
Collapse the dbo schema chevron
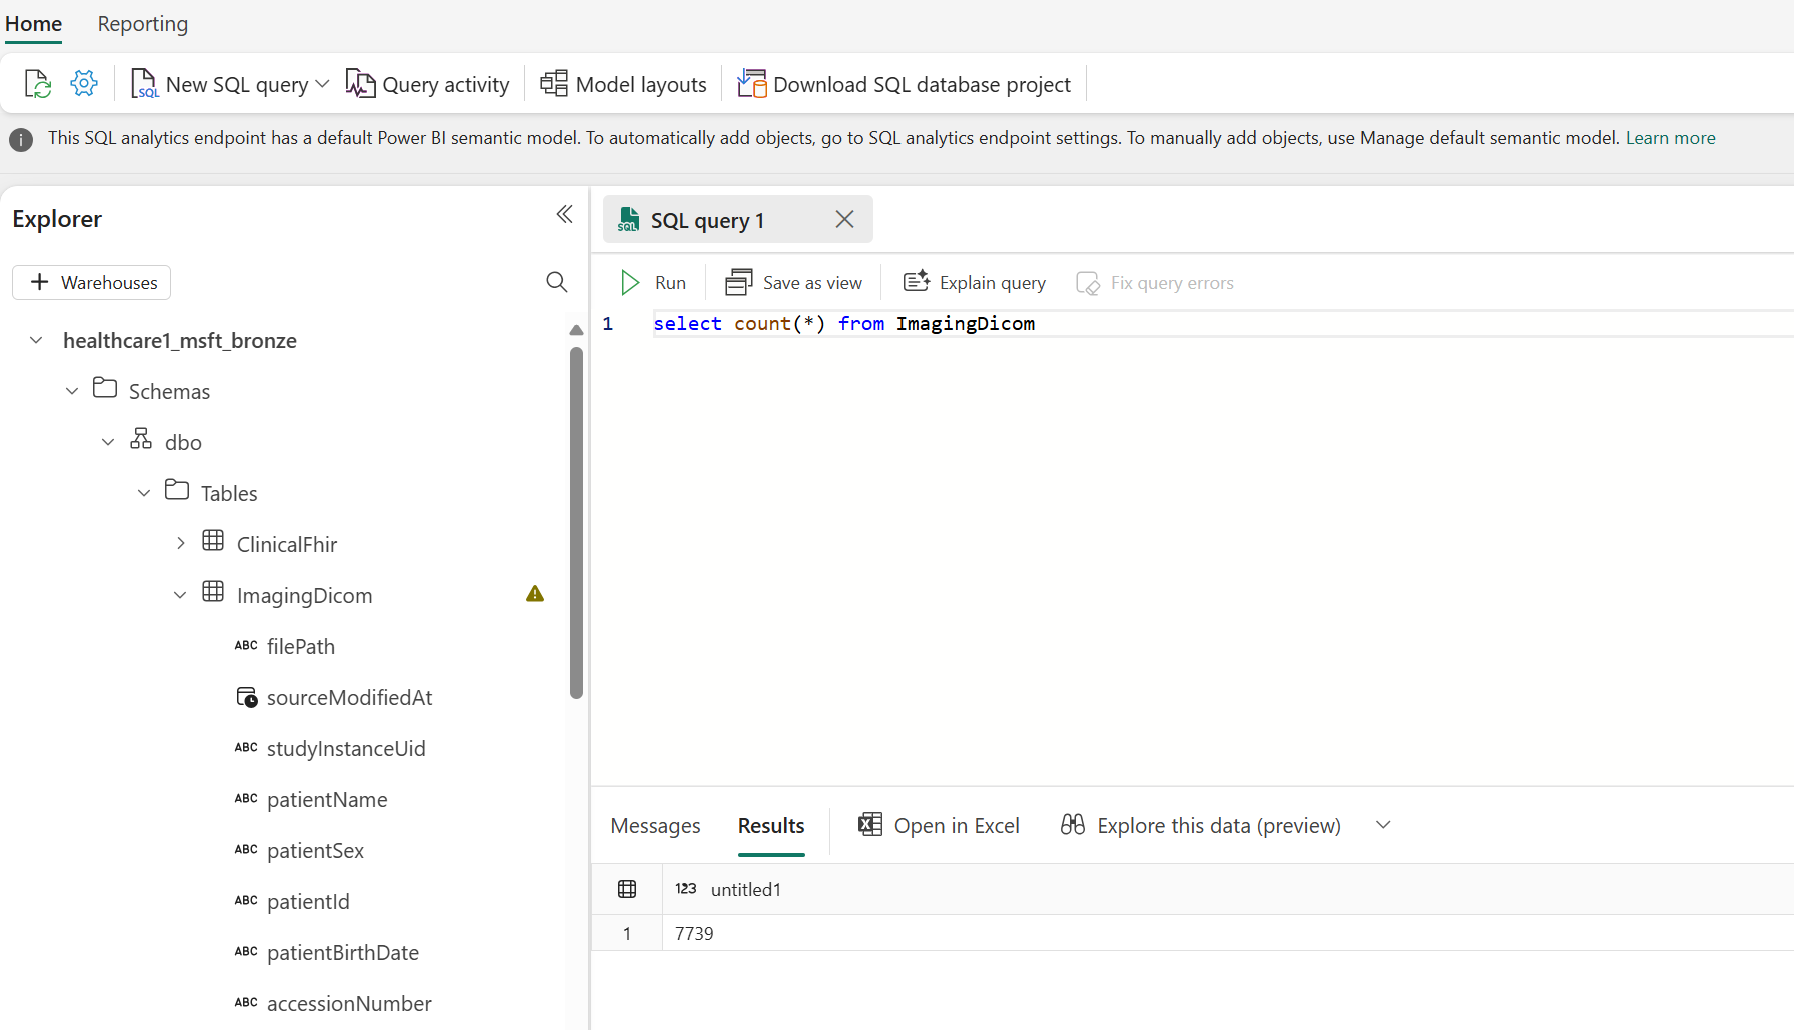pyautogui.click(x=108, y=442)
